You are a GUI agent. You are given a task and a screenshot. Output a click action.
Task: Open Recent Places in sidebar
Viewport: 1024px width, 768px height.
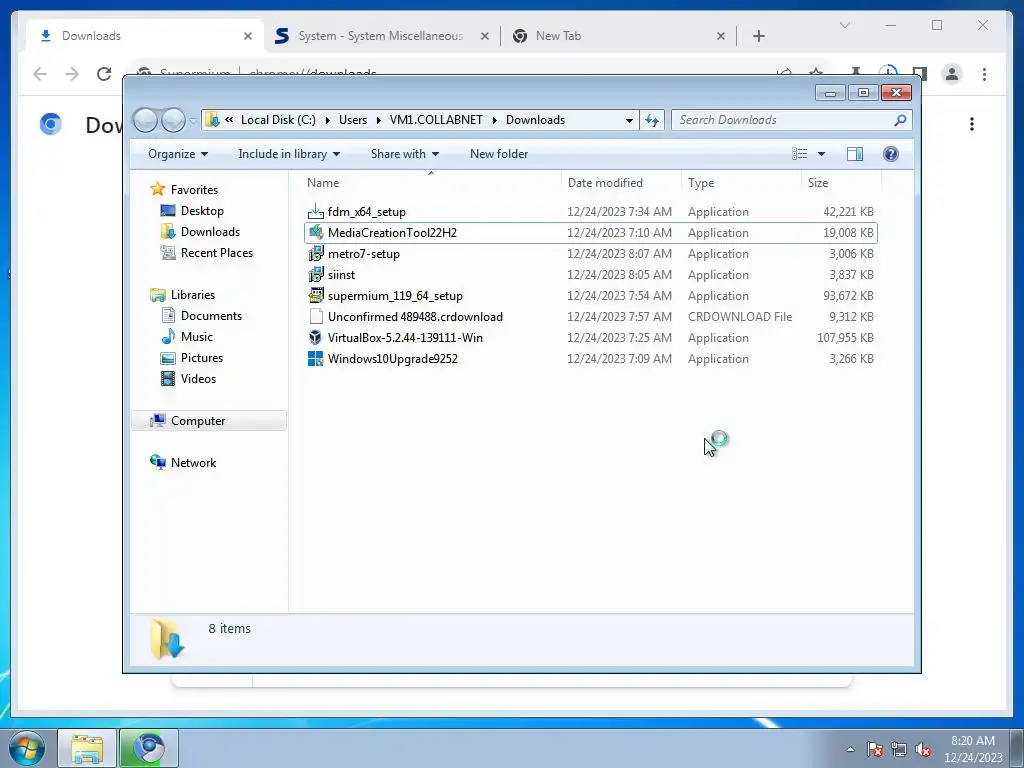(217, 253)
